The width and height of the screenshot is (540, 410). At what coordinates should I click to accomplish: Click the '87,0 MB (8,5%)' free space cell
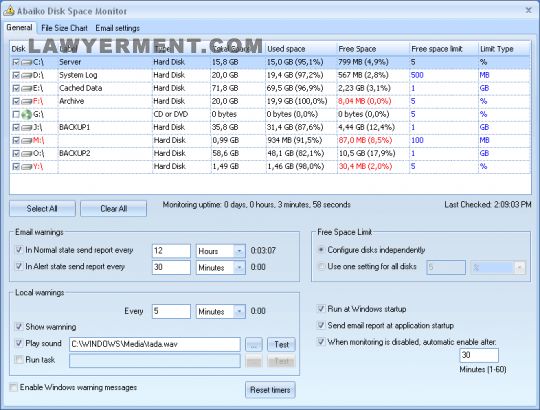(x=365, y=141)
